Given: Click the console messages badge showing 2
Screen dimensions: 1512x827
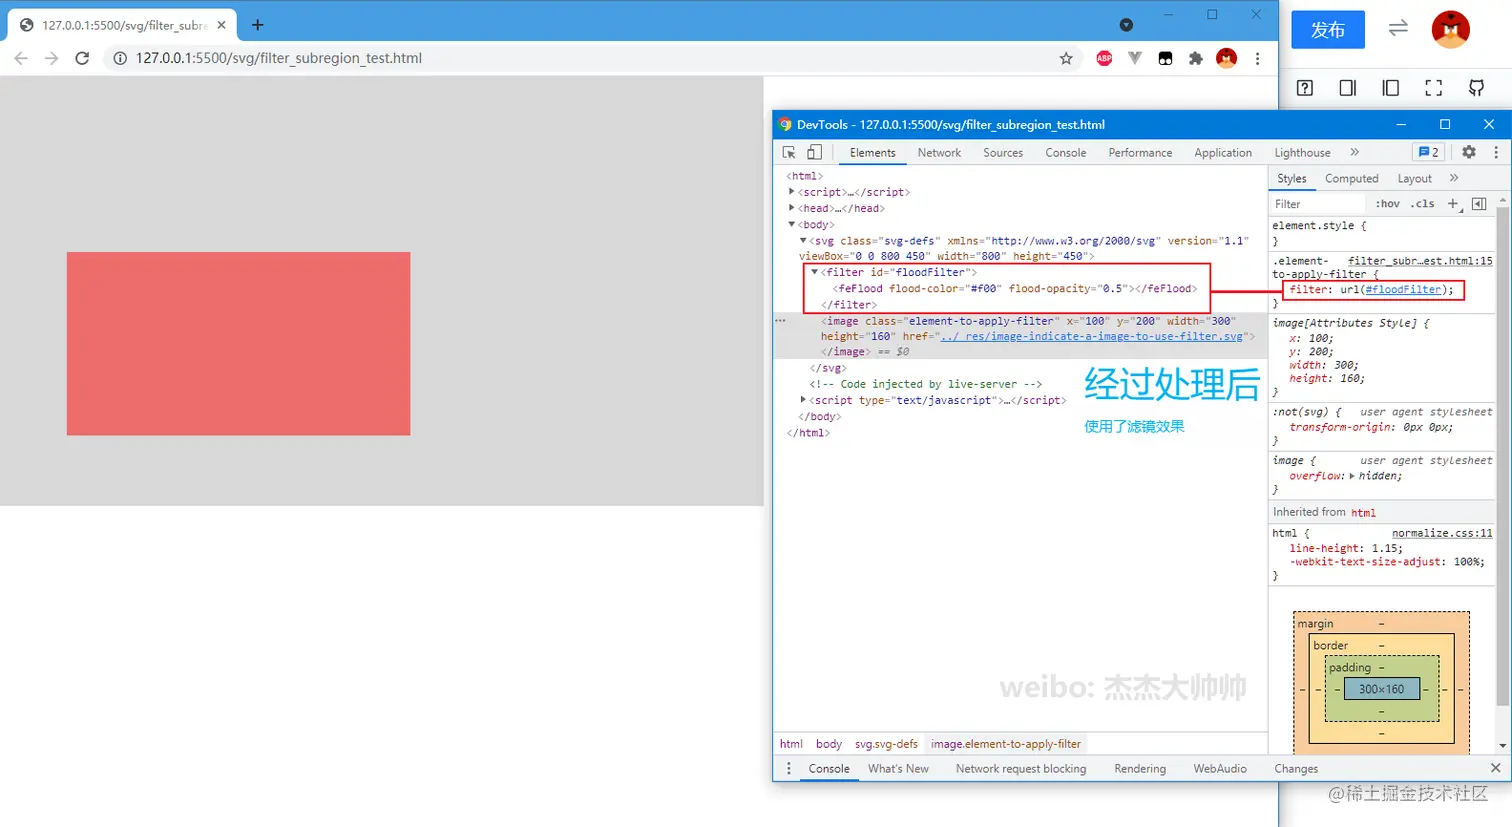Looking at the screenshot, I should click(x=1429, y=152).
